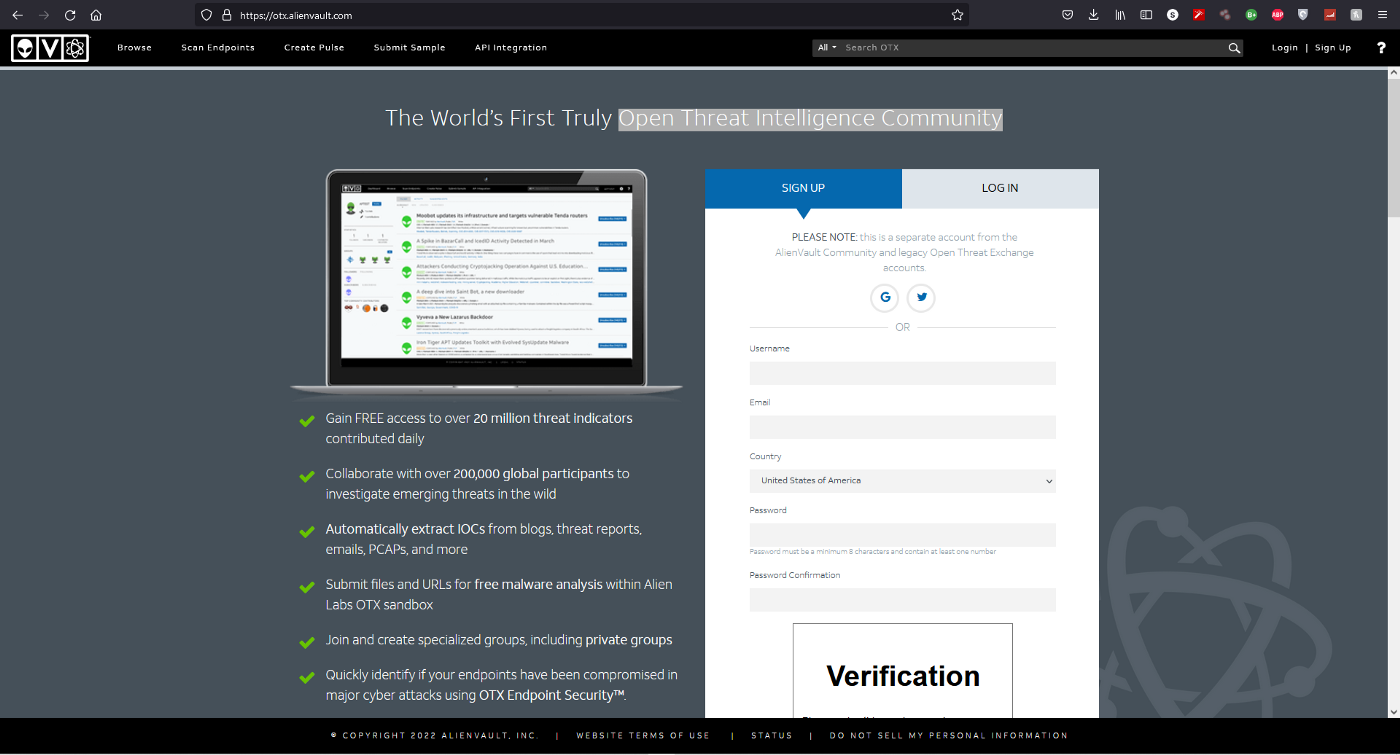
Task: Focus the Search OTX field
Action: tap(1033, 48)
